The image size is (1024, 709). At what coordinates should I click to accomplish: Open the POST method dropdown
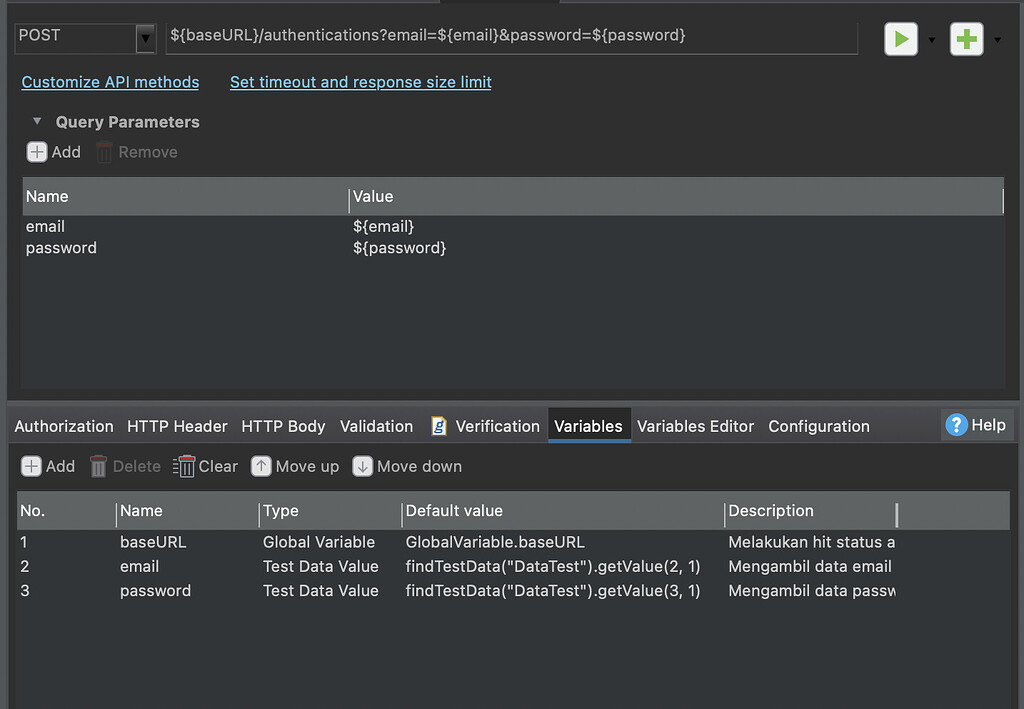(146, 39)
